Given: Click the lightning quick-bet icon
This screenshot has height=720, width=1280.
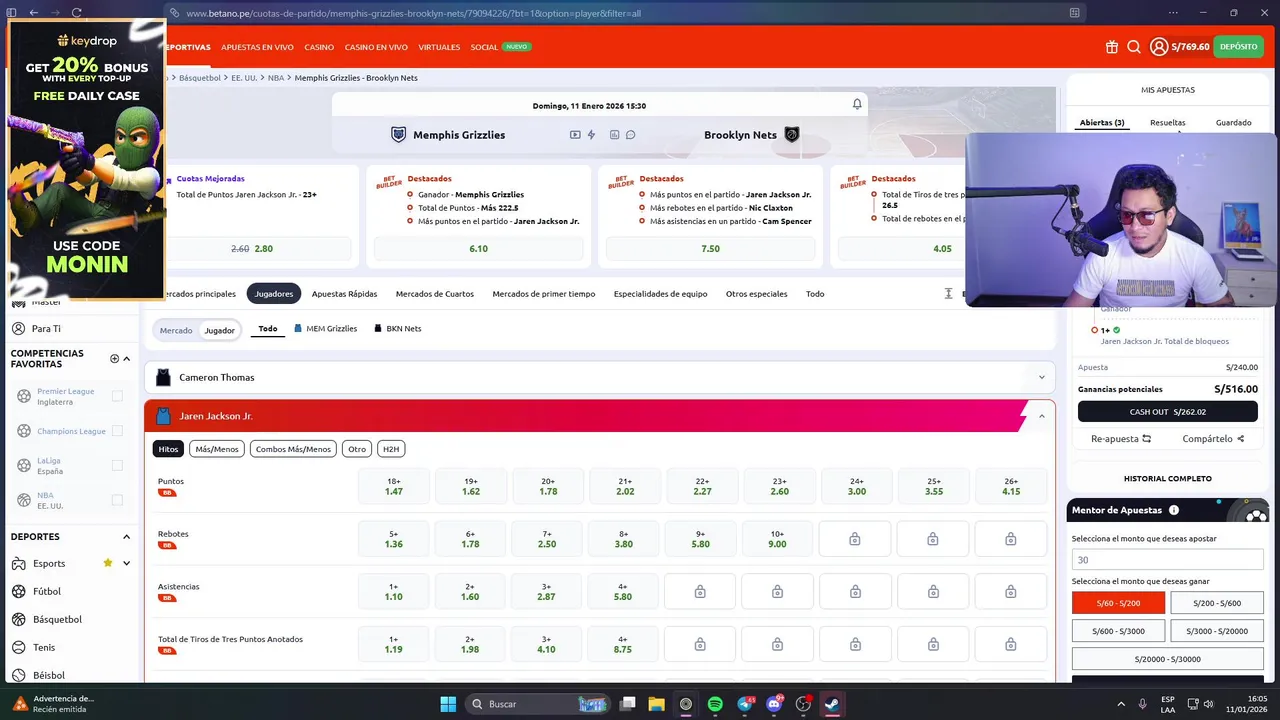Looking at the screenshot, I should coord(591,135).
